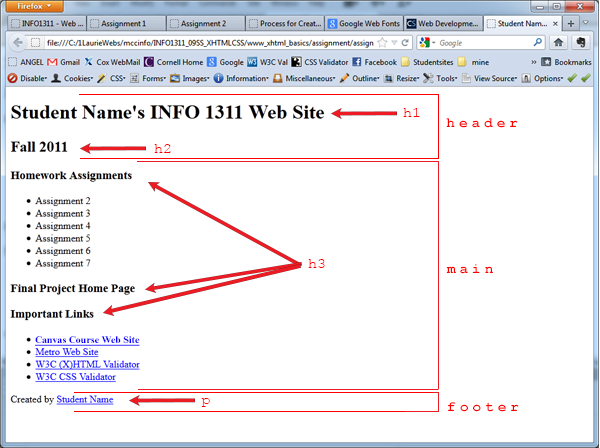Open the Cookies developer menu
The height and width of the screenshot is (448, 600).
click(x=72, y=78)
